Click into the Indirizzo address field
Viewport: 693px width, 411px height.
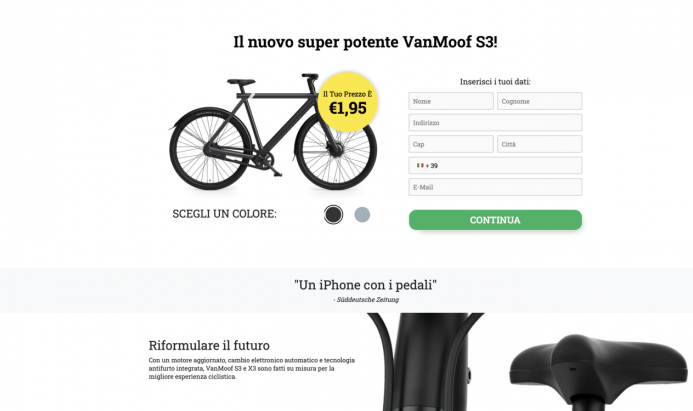pyautogui.click(x=495, y=122)
